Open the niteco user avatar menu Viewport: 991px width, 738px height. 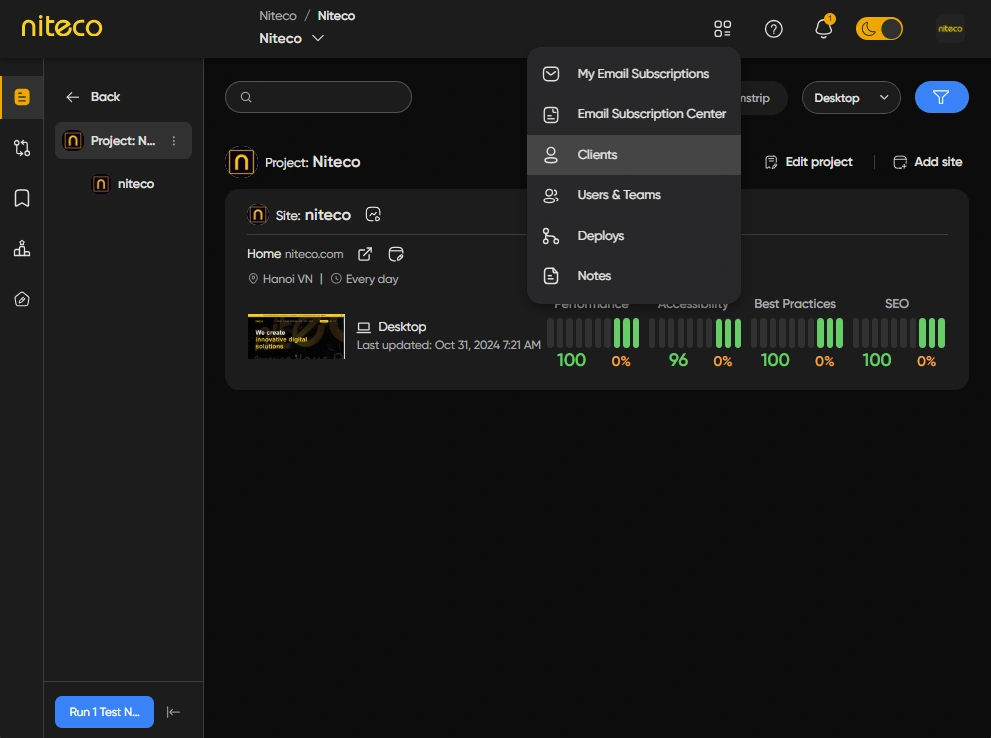pos(950,29)
